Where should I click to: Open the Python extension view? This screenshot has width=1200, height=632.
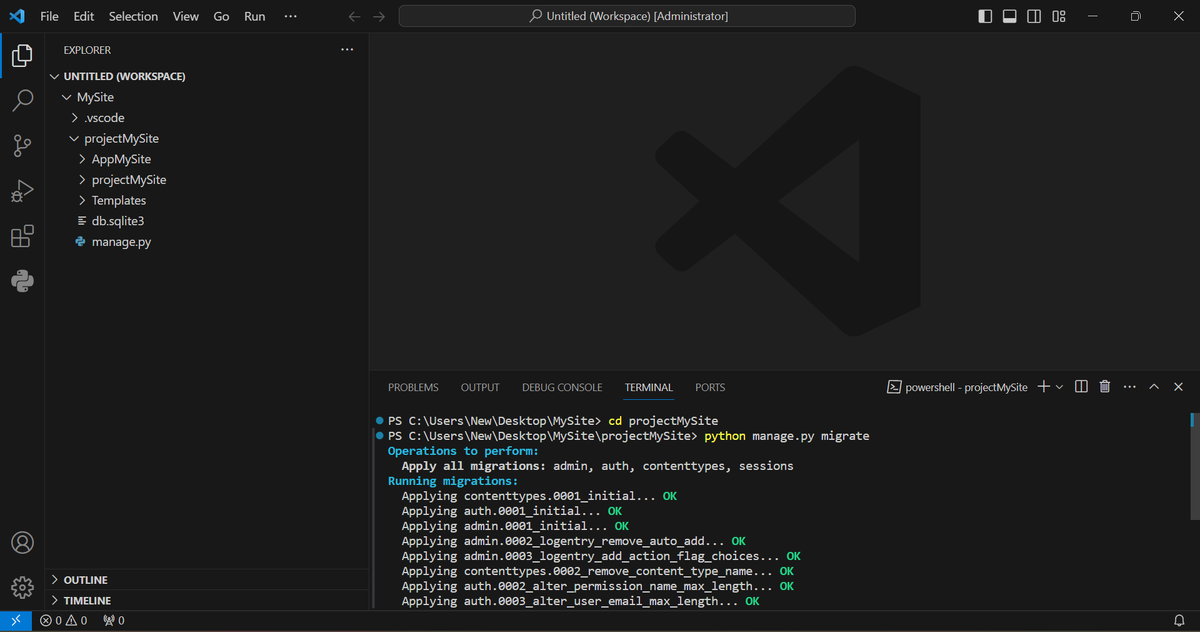tap(22, 281)
